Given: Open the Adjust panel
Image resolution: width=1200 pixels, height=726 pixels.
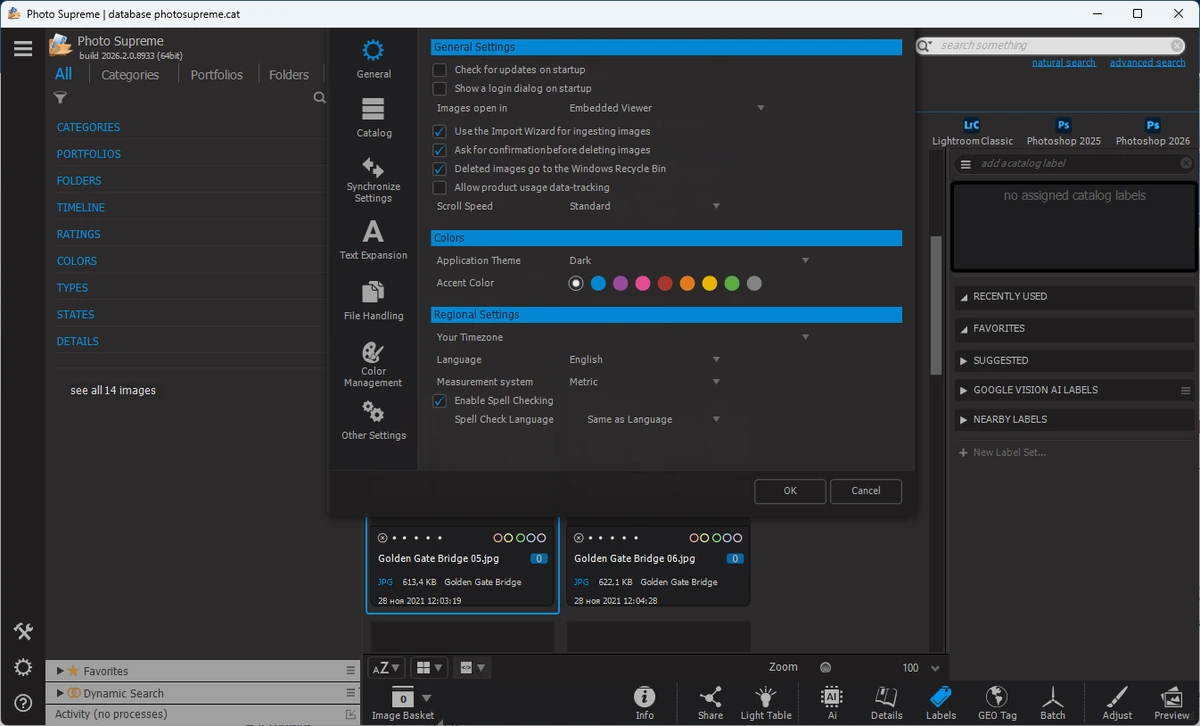Looking at the screenshot, I should (x=1117, y=703).
